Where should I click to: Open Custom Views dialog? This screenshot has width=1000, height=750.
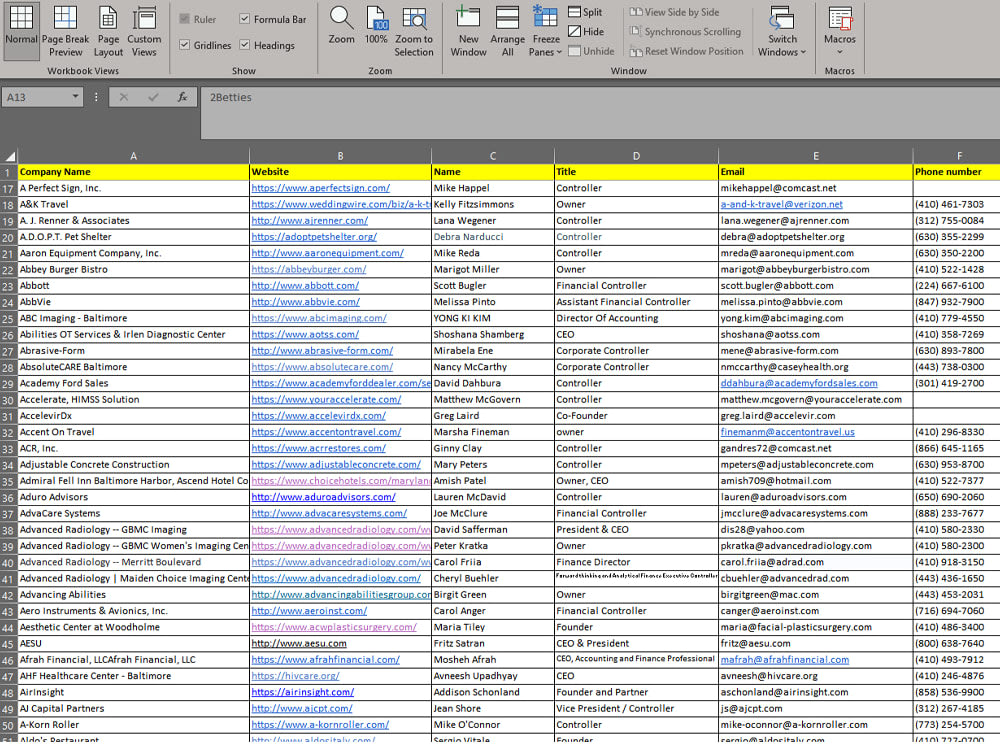tap(144, 31)
